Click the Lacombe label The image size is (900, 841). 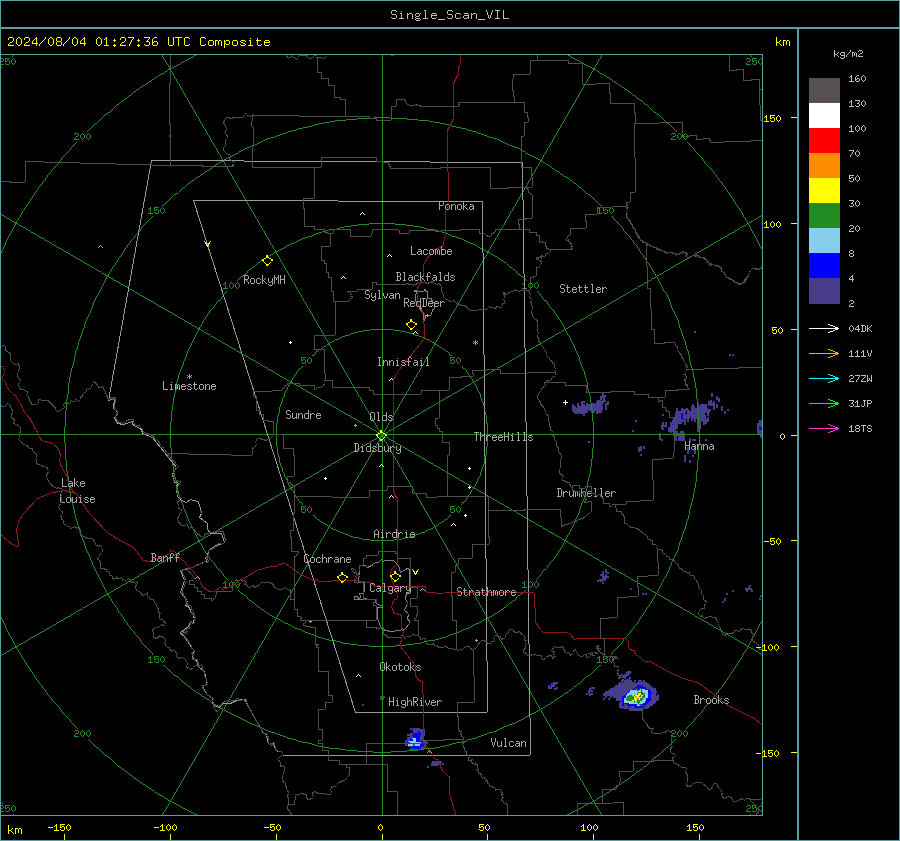(431, 251)
